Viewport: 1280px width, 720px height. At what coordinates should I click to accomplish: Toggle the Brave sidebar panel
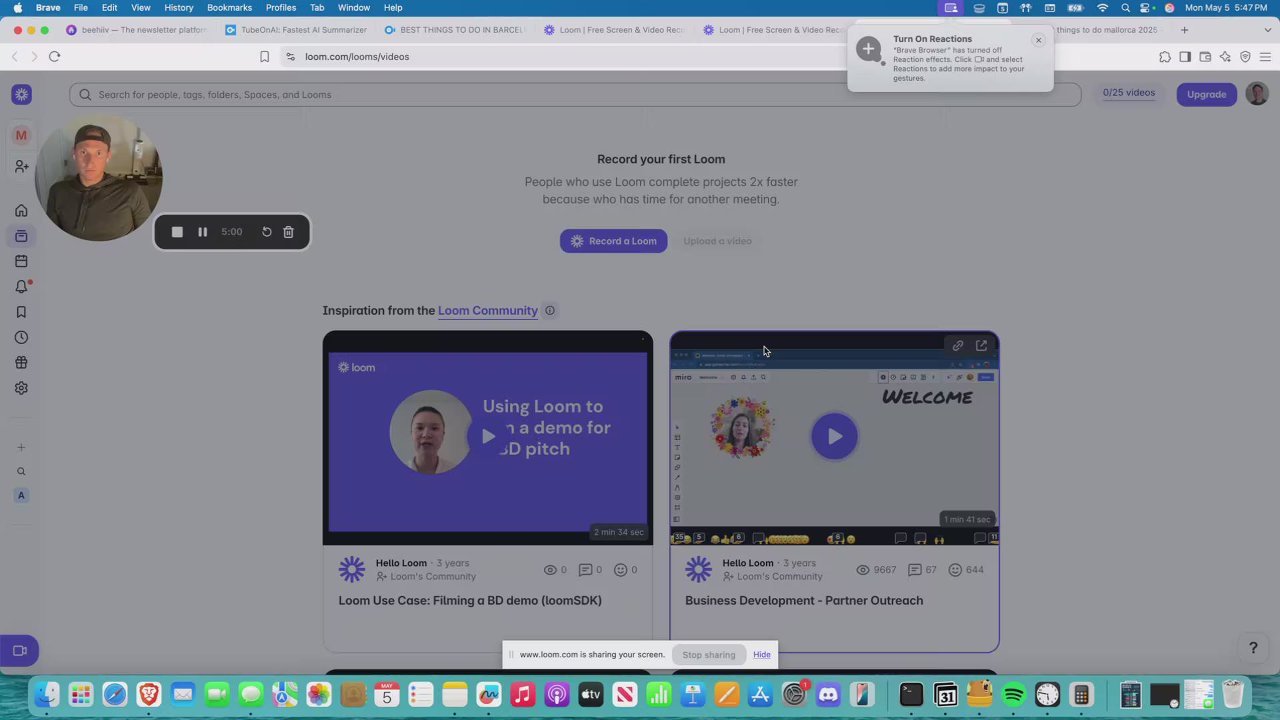(1185, 57)
